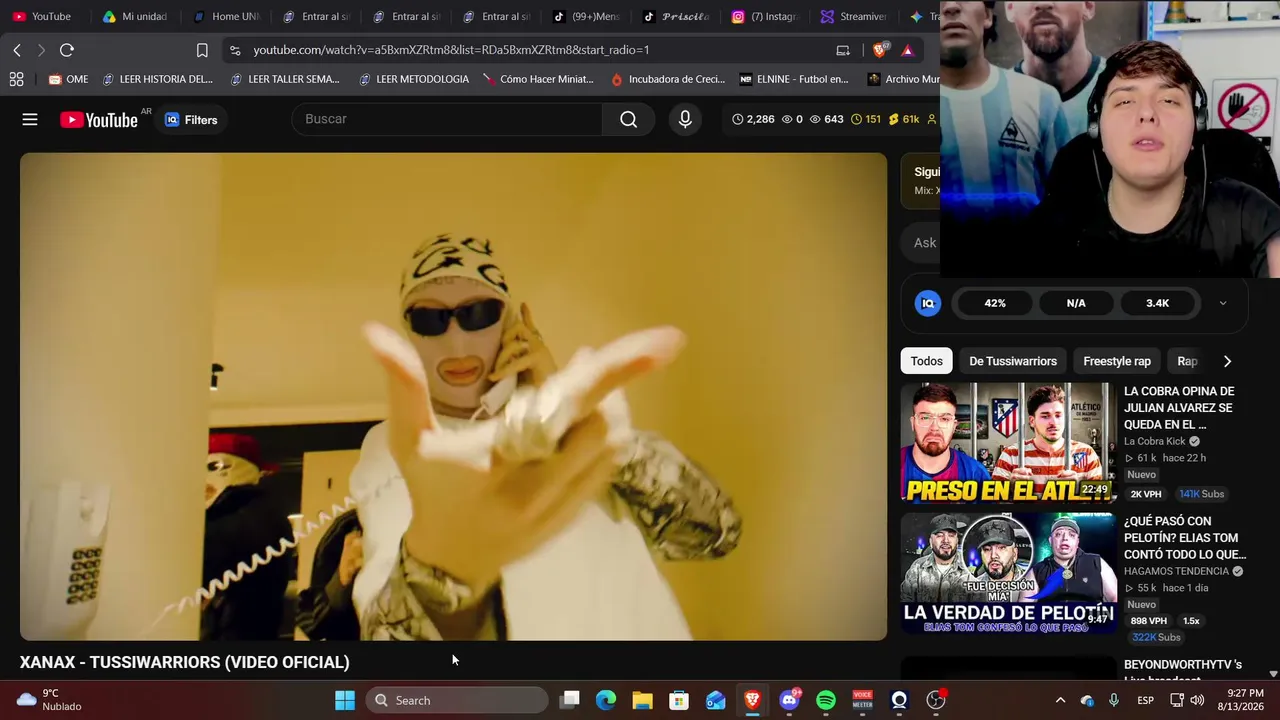Click the cast/media icon in address bar
Image resolution: width=1280 pixels, height=720 pixels.
[843, 50]
